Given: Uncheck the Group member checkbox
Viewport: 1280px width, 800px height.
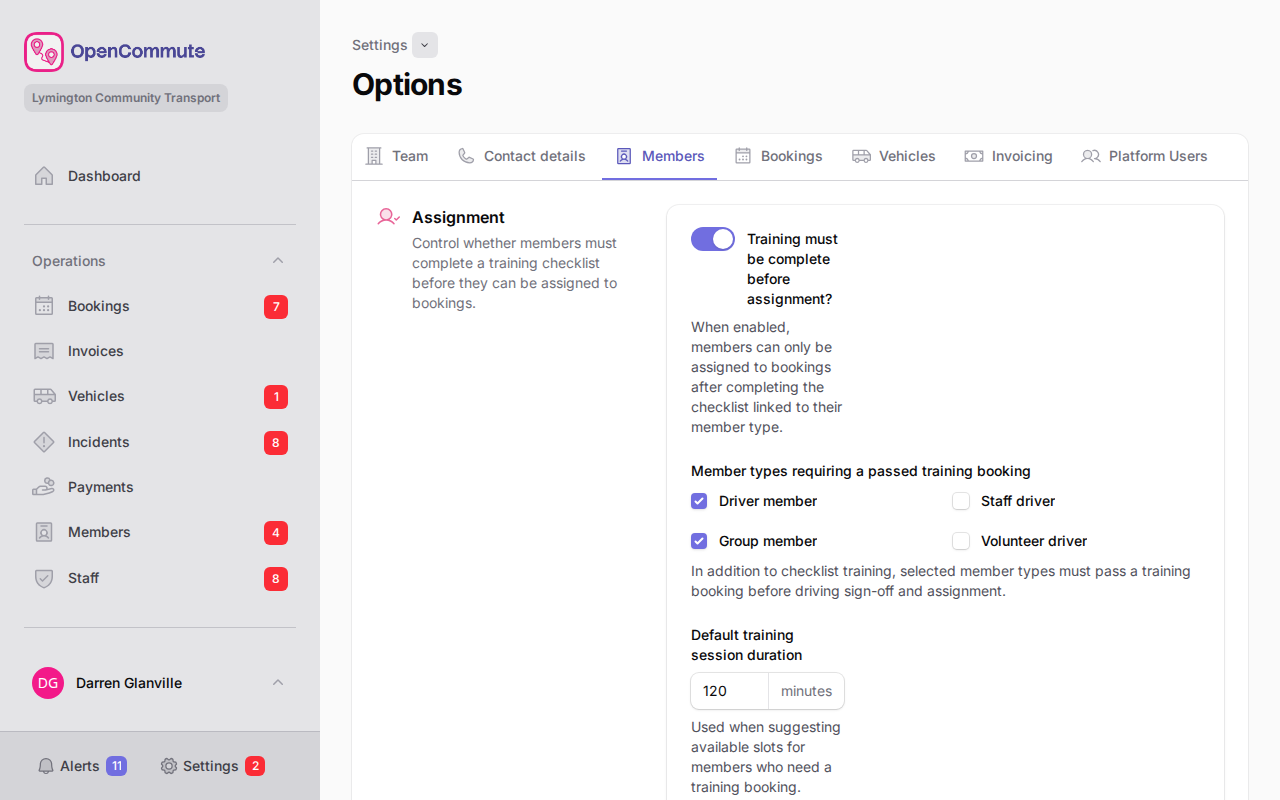Looking at the screenshot, I should 699,541.
